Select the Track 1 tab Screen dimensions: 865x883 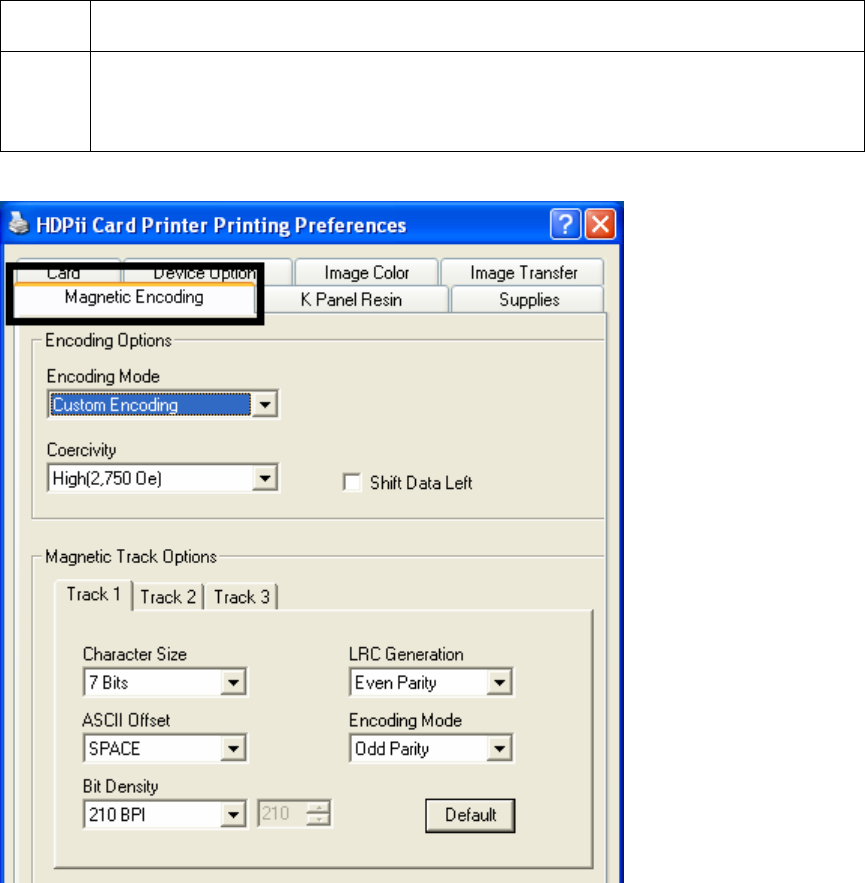pos(93,595)
